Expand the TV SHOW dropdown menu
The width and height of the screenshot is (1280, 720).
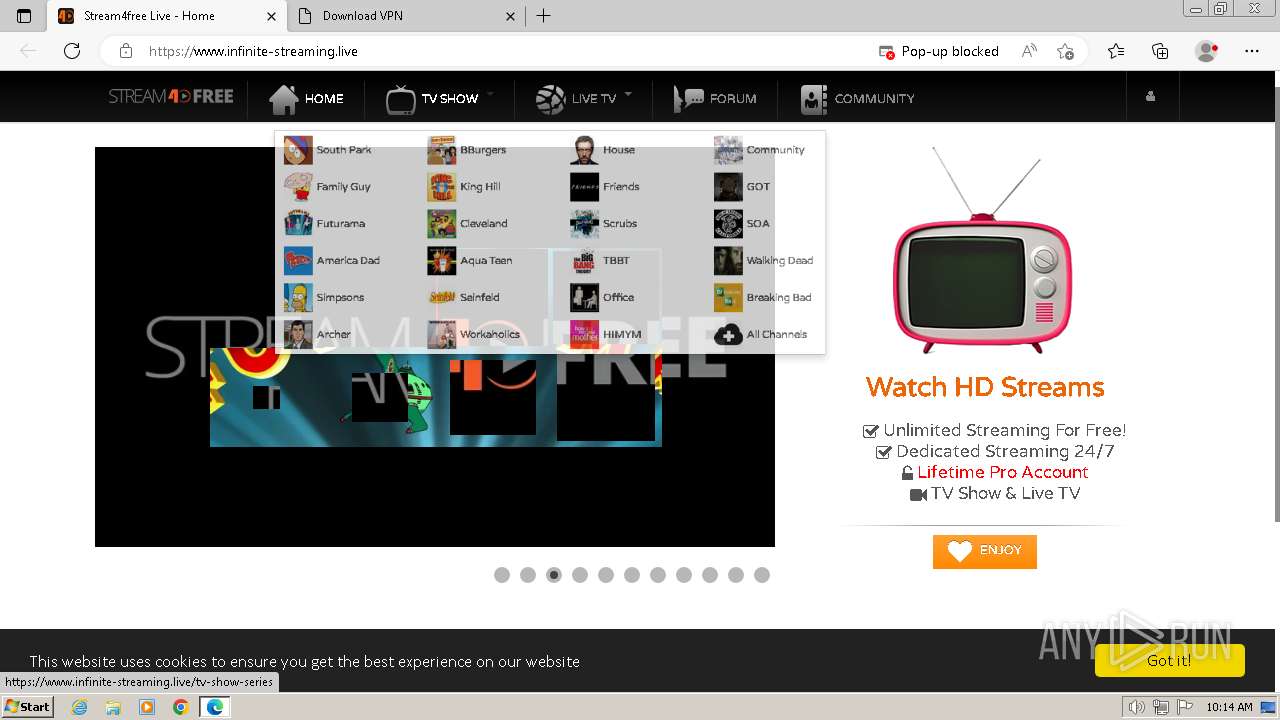(440, 98)
